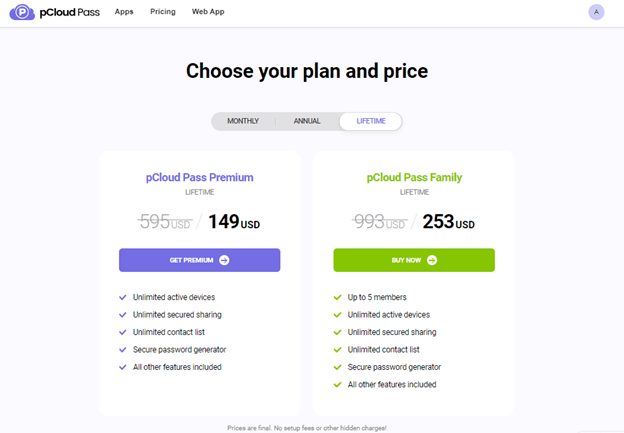Click the pCloud Pass Premium title
The width and height of the screenshot is (624, 433).
tap(200, 177)
